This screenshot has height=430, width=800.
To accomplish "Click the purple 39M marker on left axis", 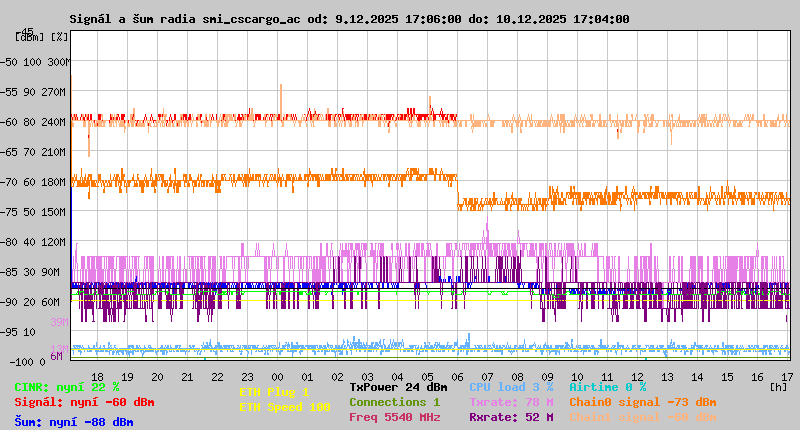I will click(58, 322).
